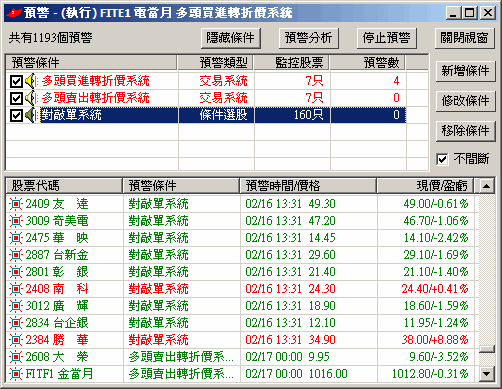The width and height of the screenshot is (502, 389).
Task: Click alert icon beside 2409 友達
Action: [x=16, y=204]
